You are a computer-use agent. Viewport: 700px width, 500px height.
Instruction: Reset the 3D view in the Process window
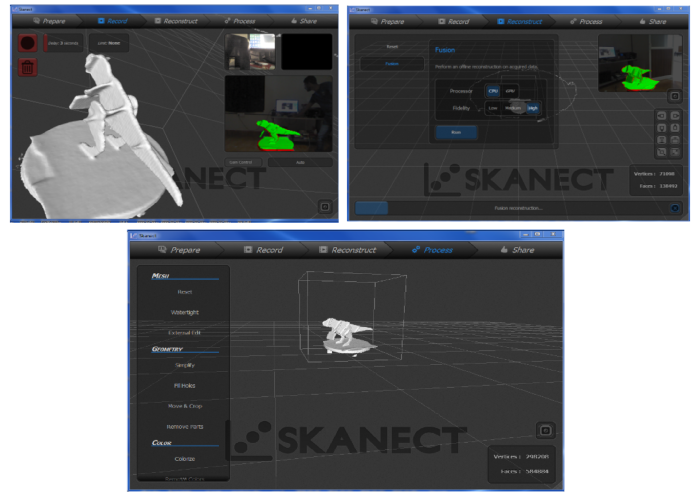pyautogui.click(x=546, y=431)
